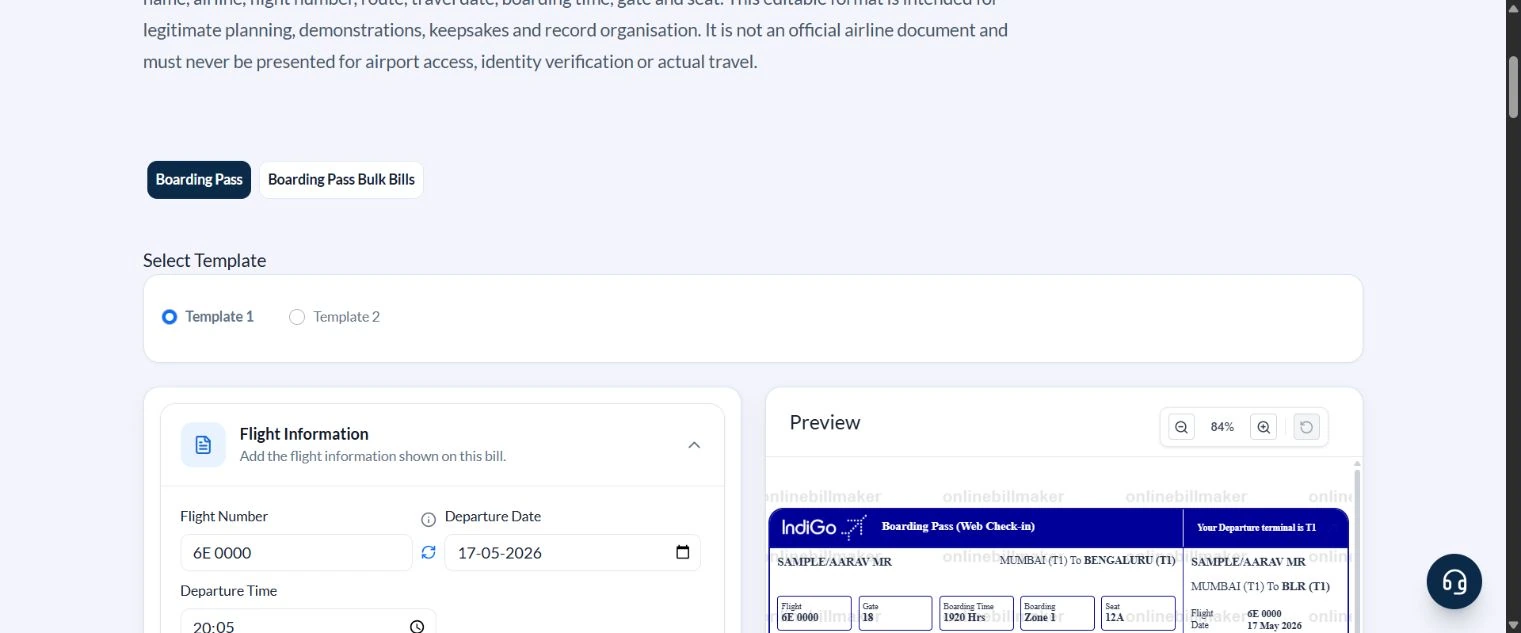Click the Zone 1 boarding box in preview

(x=1057, y=613)
